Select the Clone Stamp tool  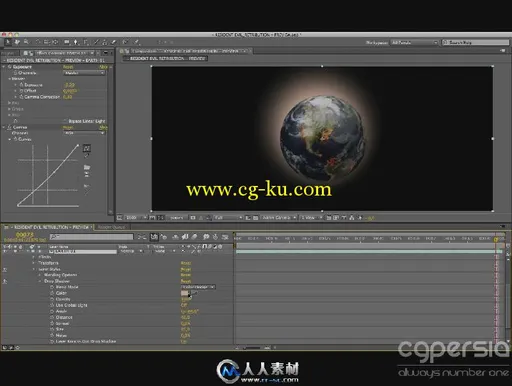pyautogui.click(x=105, y=42)
